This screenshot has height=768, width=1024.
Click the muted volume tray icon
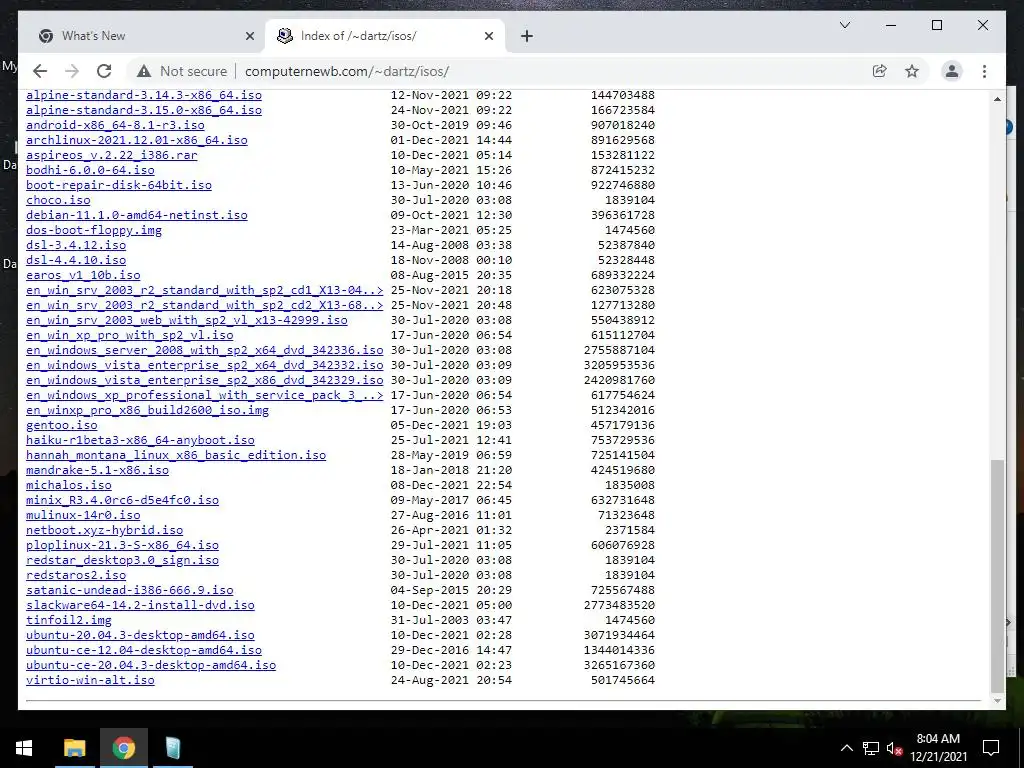point(894,748)
